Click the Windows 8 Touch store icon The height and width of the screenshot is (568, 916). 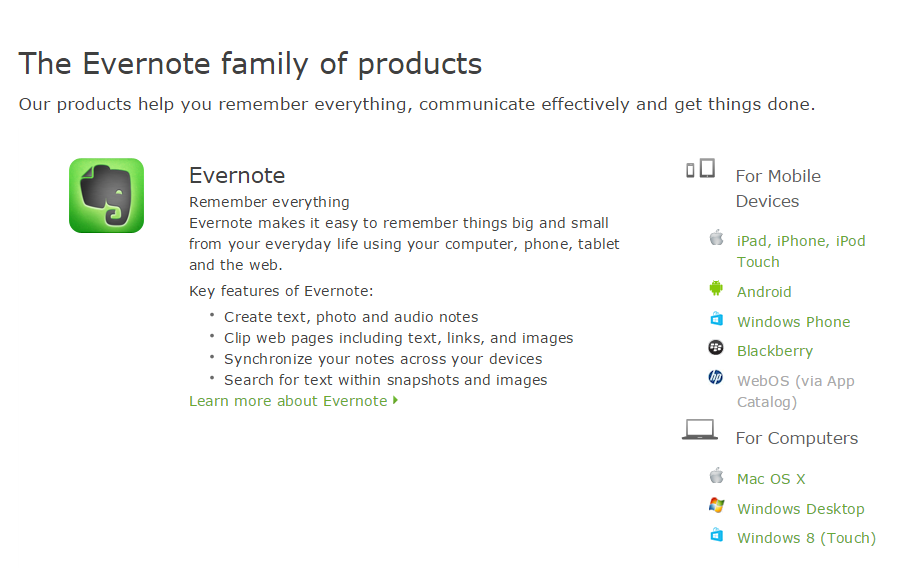[x=716, y=535]
